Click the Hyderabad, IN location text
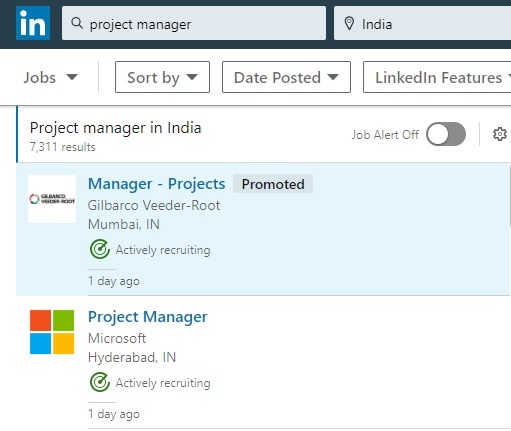 pos(132,357)
